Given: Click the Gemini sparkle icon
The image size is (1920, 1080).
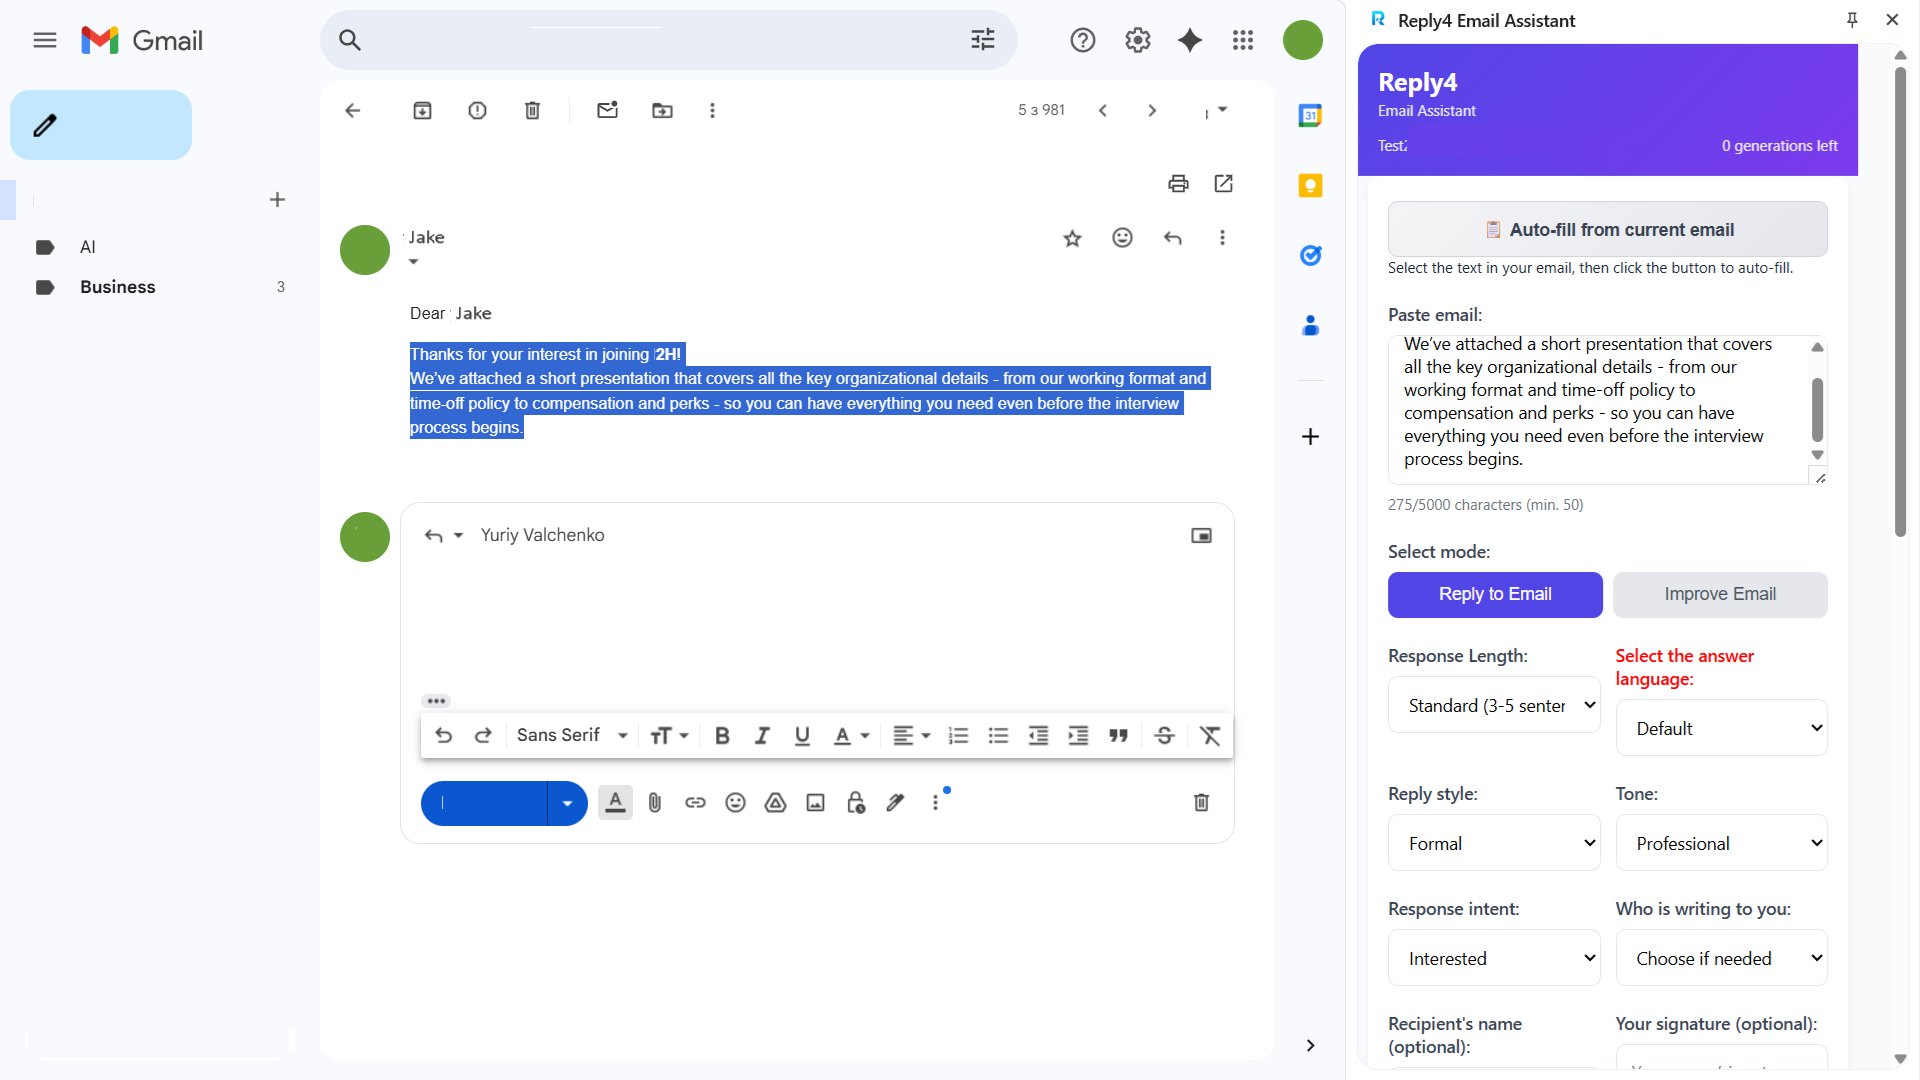Looking at the screenshot, I should 1190,40.
